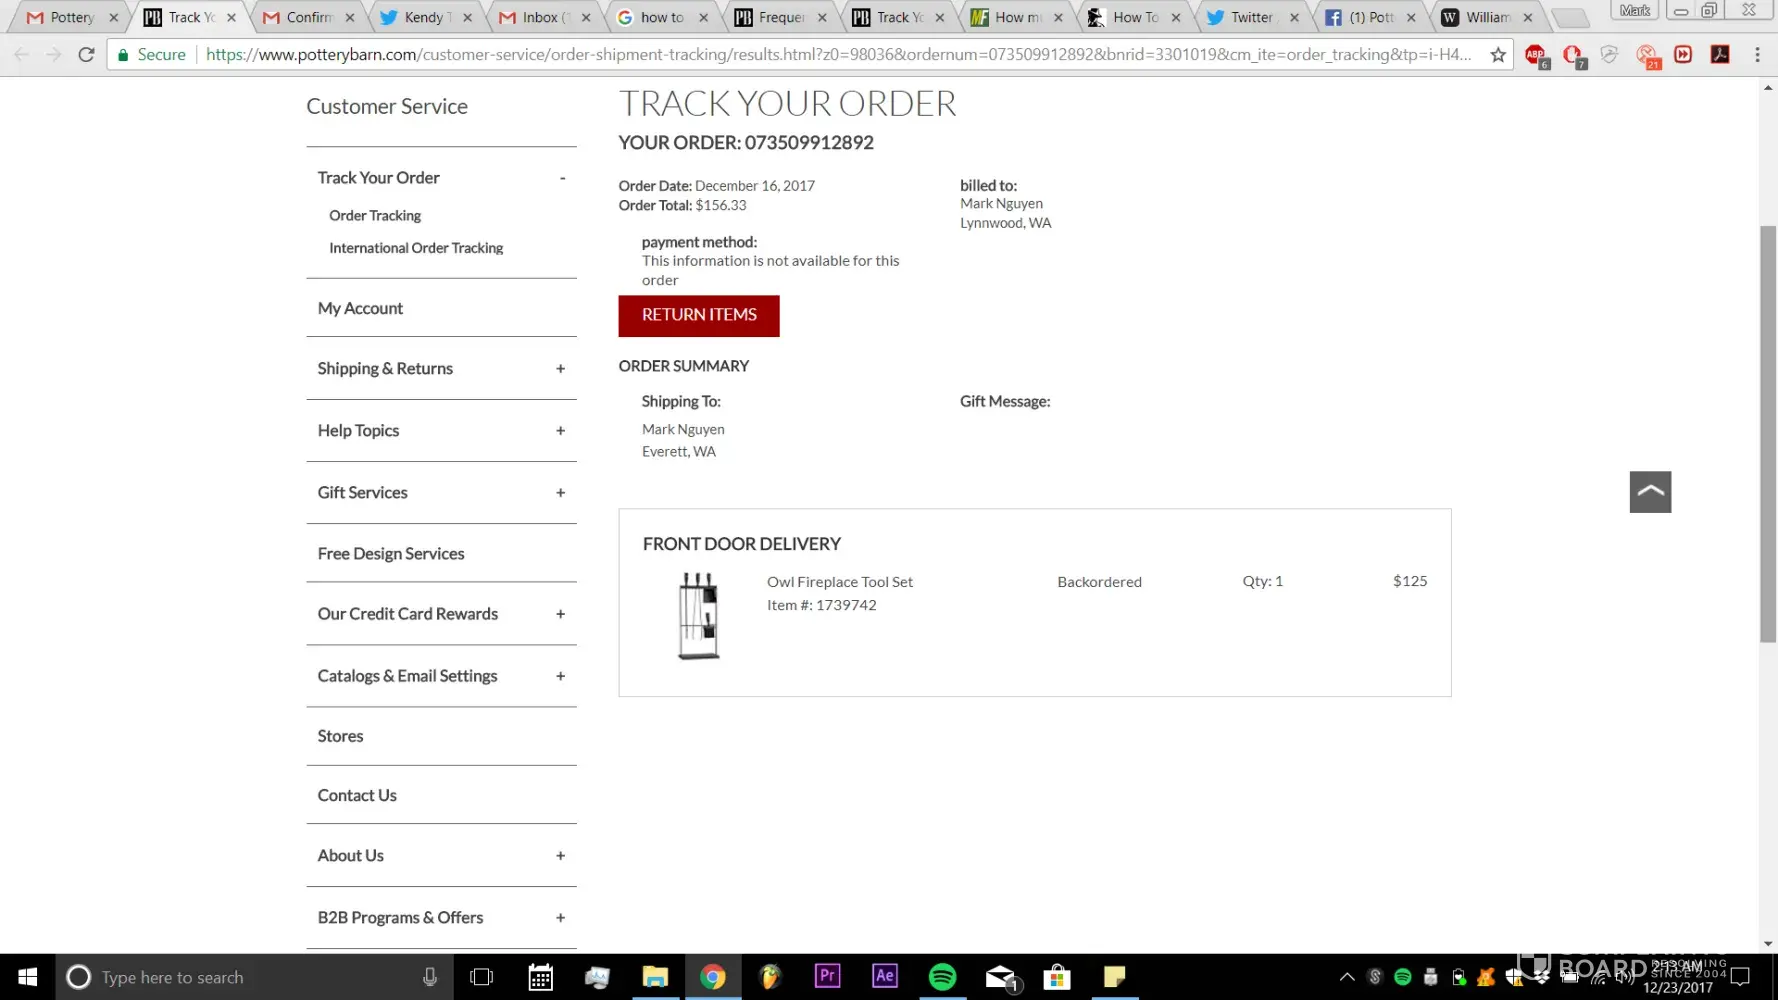This screenshot has height=1000, width=1778.
Task: Click the RETURN ITEMS button
Action: (x=699, y=316)
